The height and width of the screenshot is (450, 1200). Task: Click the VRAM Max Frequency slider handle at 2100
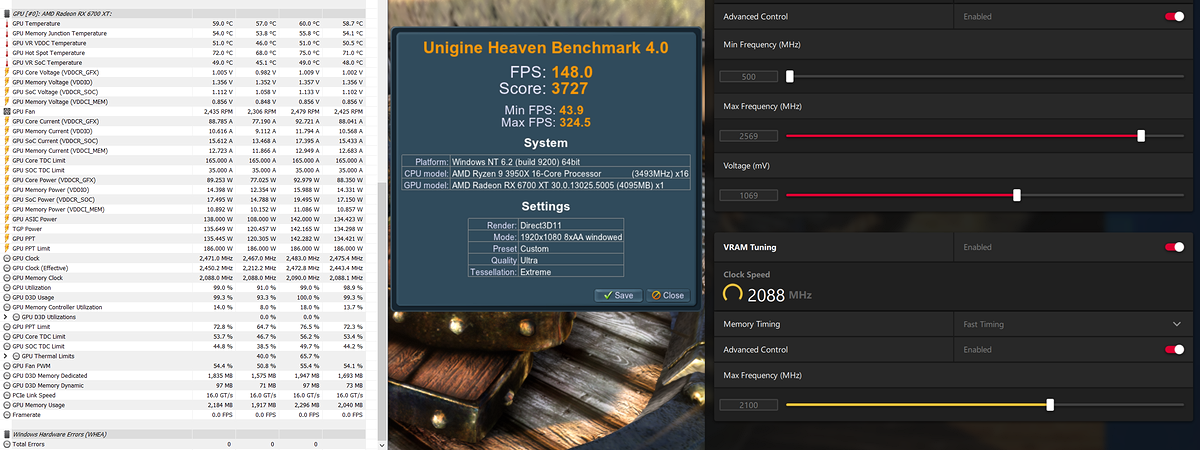(1050, 405)
